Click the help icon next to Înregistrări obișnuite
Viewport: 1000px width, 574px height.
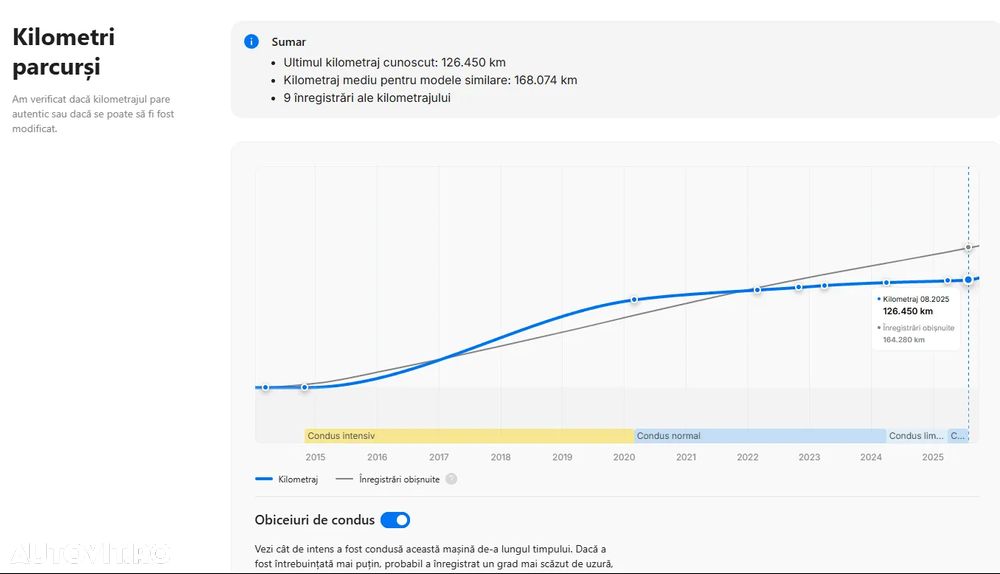click(x=451, y=479)
